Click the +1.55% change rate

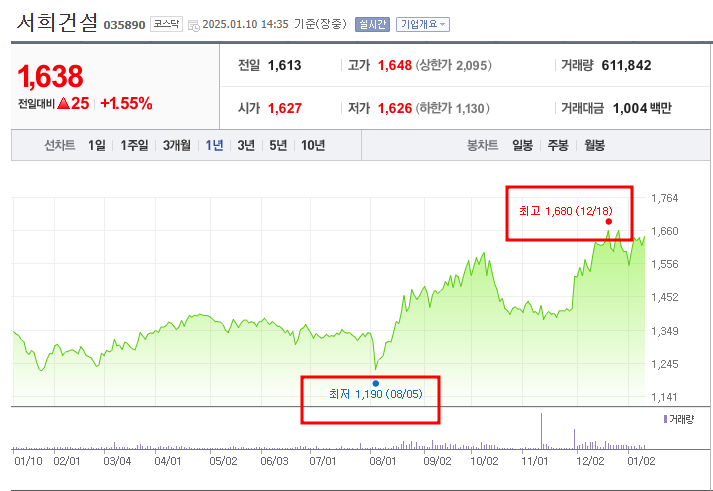126,104
